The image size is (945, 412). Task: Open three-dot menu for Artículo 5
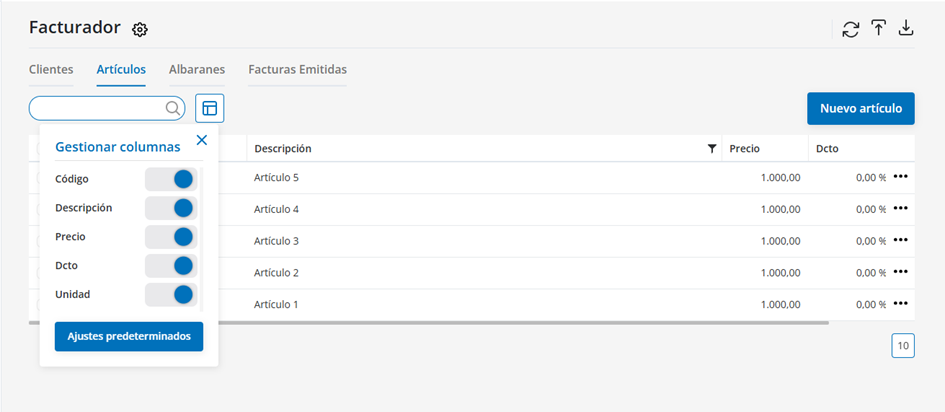coord(901,177)
